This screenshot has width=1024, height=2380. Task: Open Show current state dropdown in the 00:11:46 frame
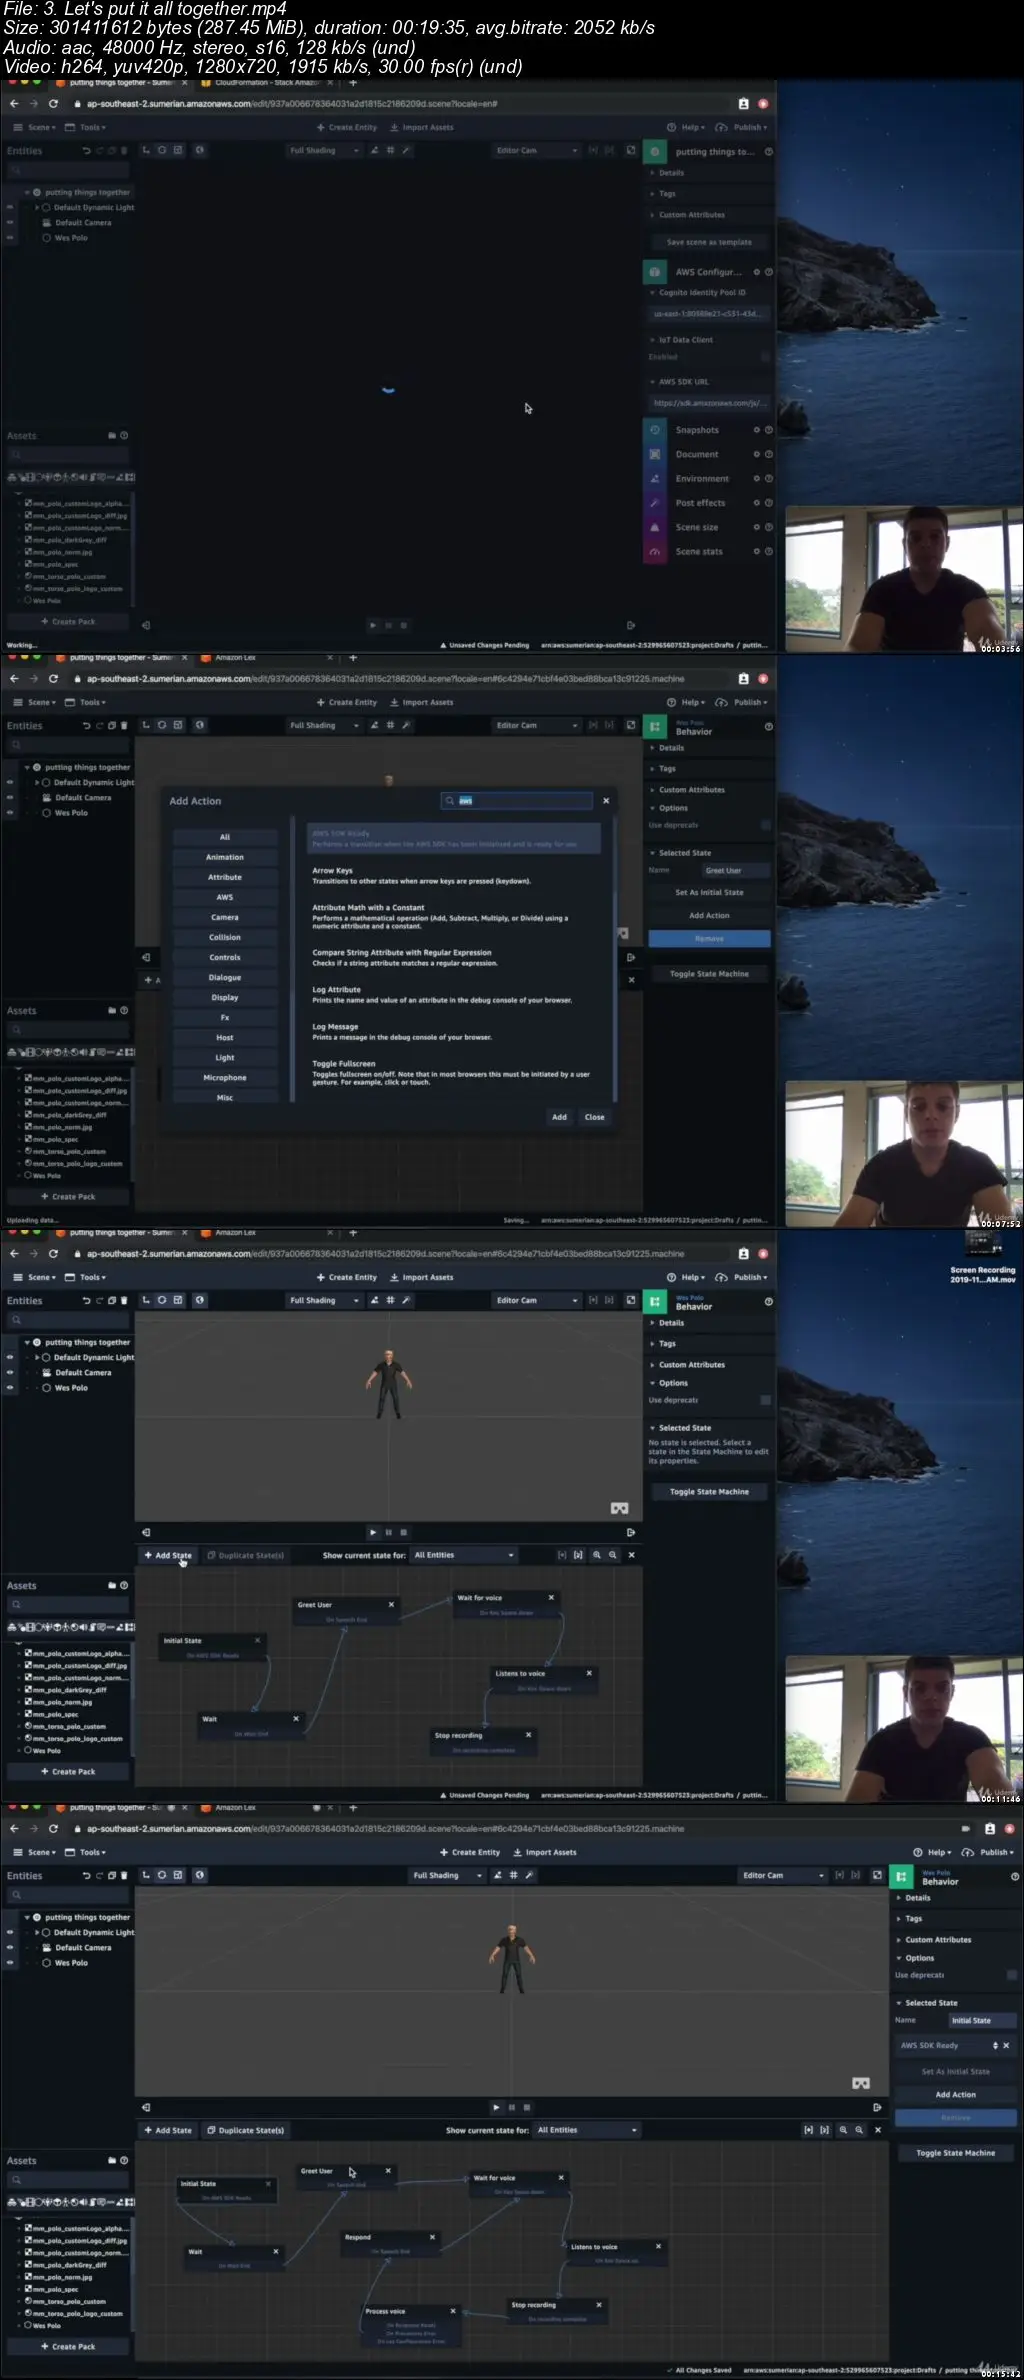point(465,1555)
